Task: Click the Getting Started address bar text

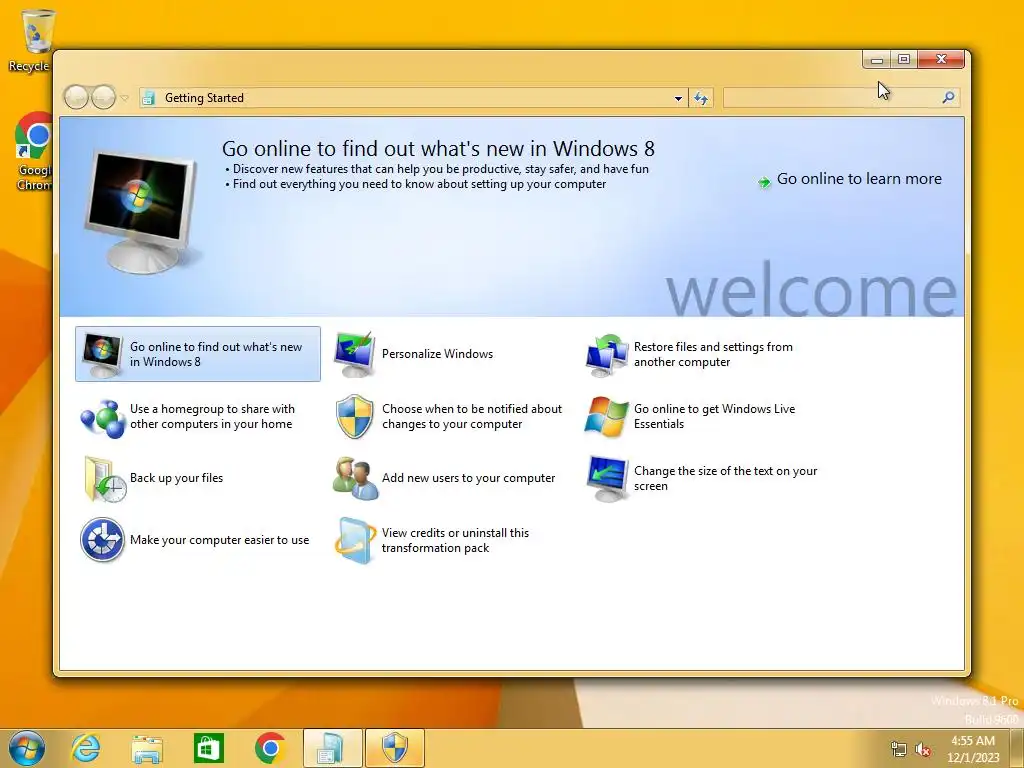Action: coord(204,98)
